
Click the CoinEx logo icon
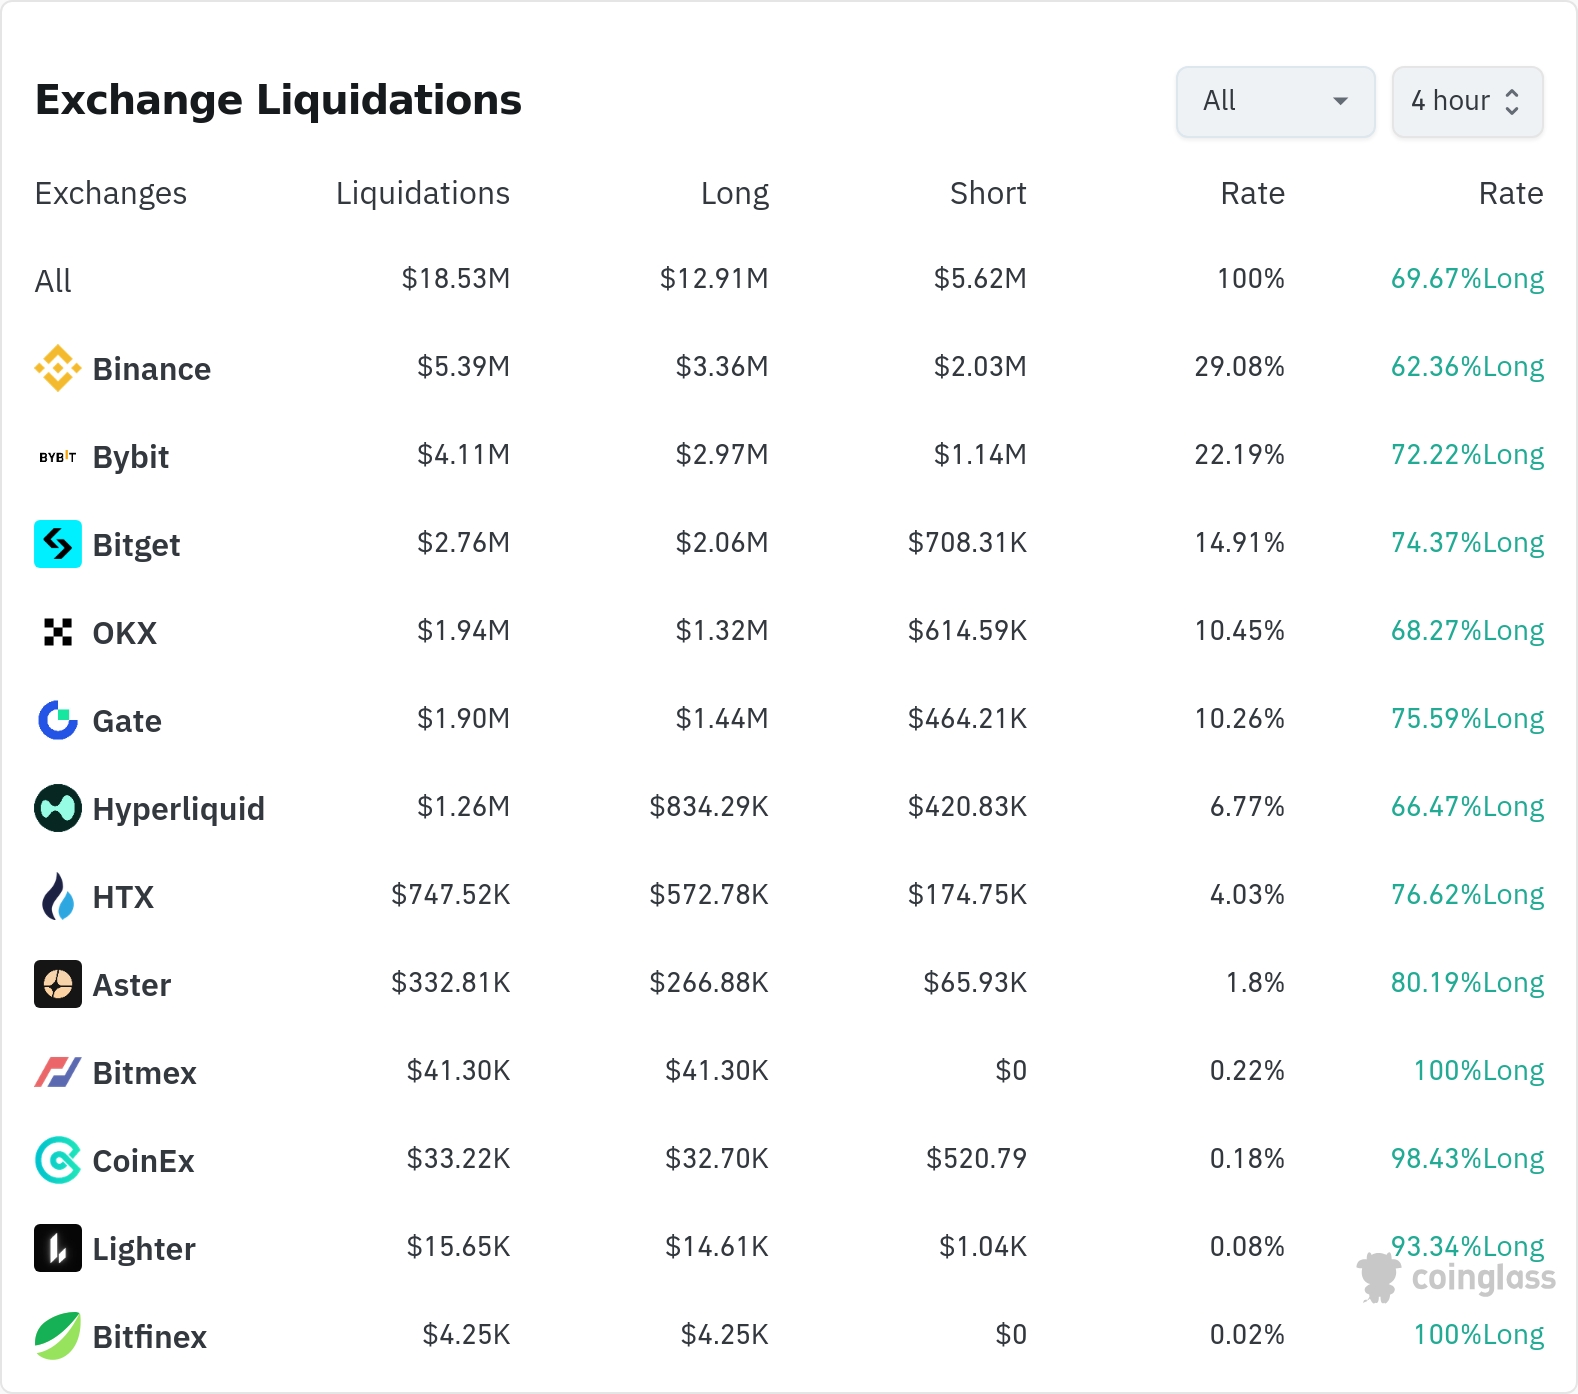[58, 1160]
